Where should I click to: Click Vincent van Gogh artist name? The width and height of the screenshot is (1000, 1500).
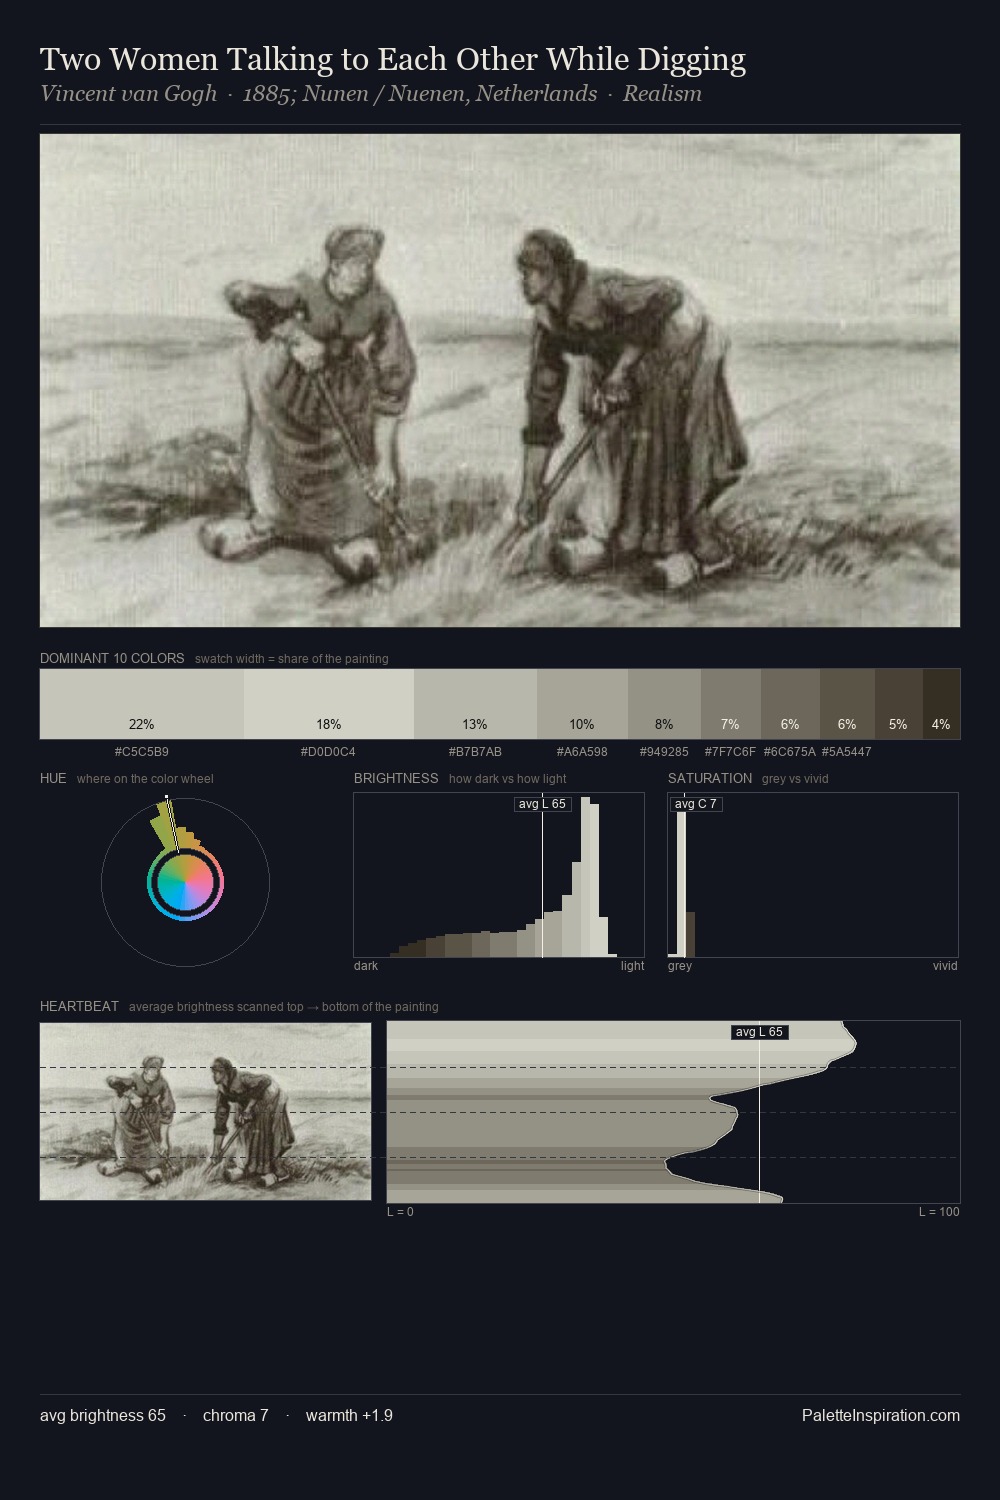(128, 94)
